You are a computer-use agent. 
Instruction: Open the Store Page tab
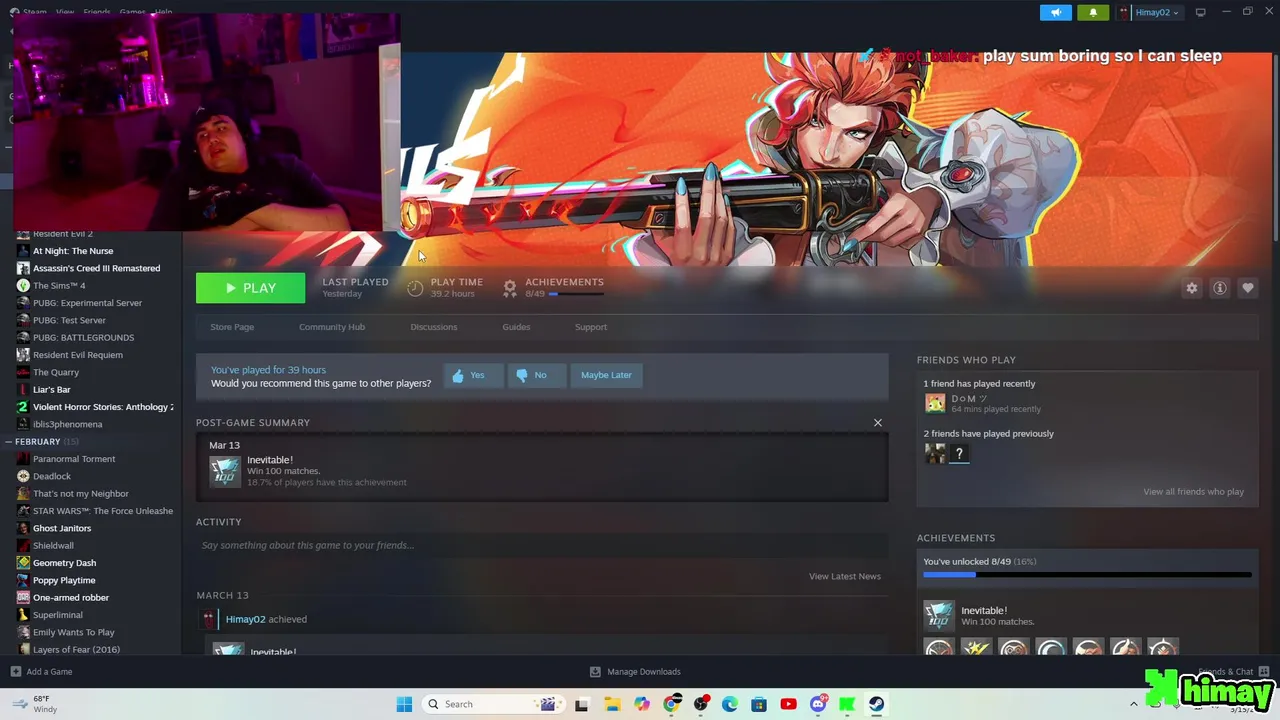[x=232, y=327]
